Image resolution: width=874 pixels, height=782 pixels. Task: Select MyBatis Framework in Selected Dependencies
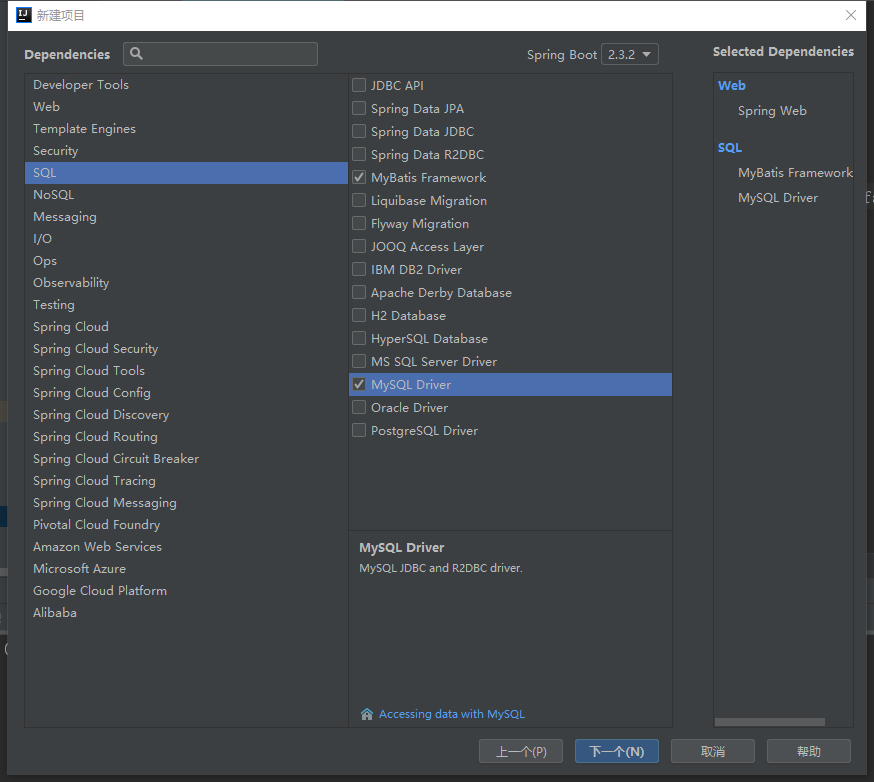795,173
